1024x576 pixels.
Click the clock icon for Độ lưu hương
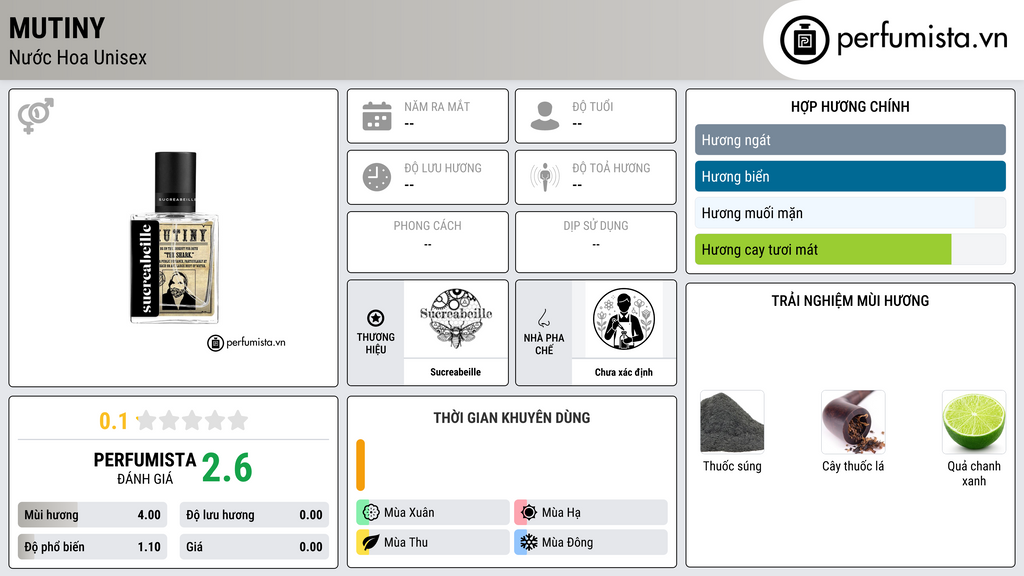[x=377, y=177]
